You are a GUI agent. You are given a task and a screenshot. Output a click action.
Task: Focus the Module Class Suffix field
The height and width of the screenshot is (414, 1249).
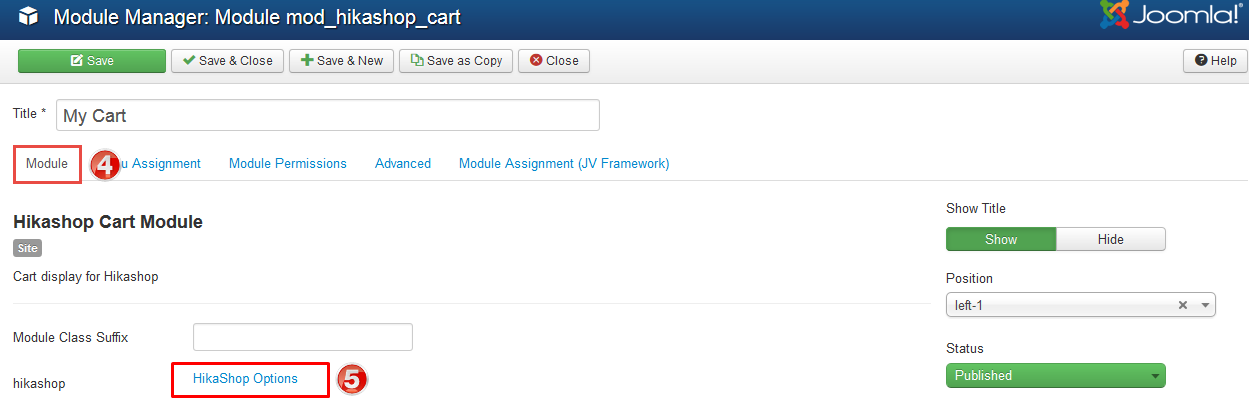(x=303, y=337)
